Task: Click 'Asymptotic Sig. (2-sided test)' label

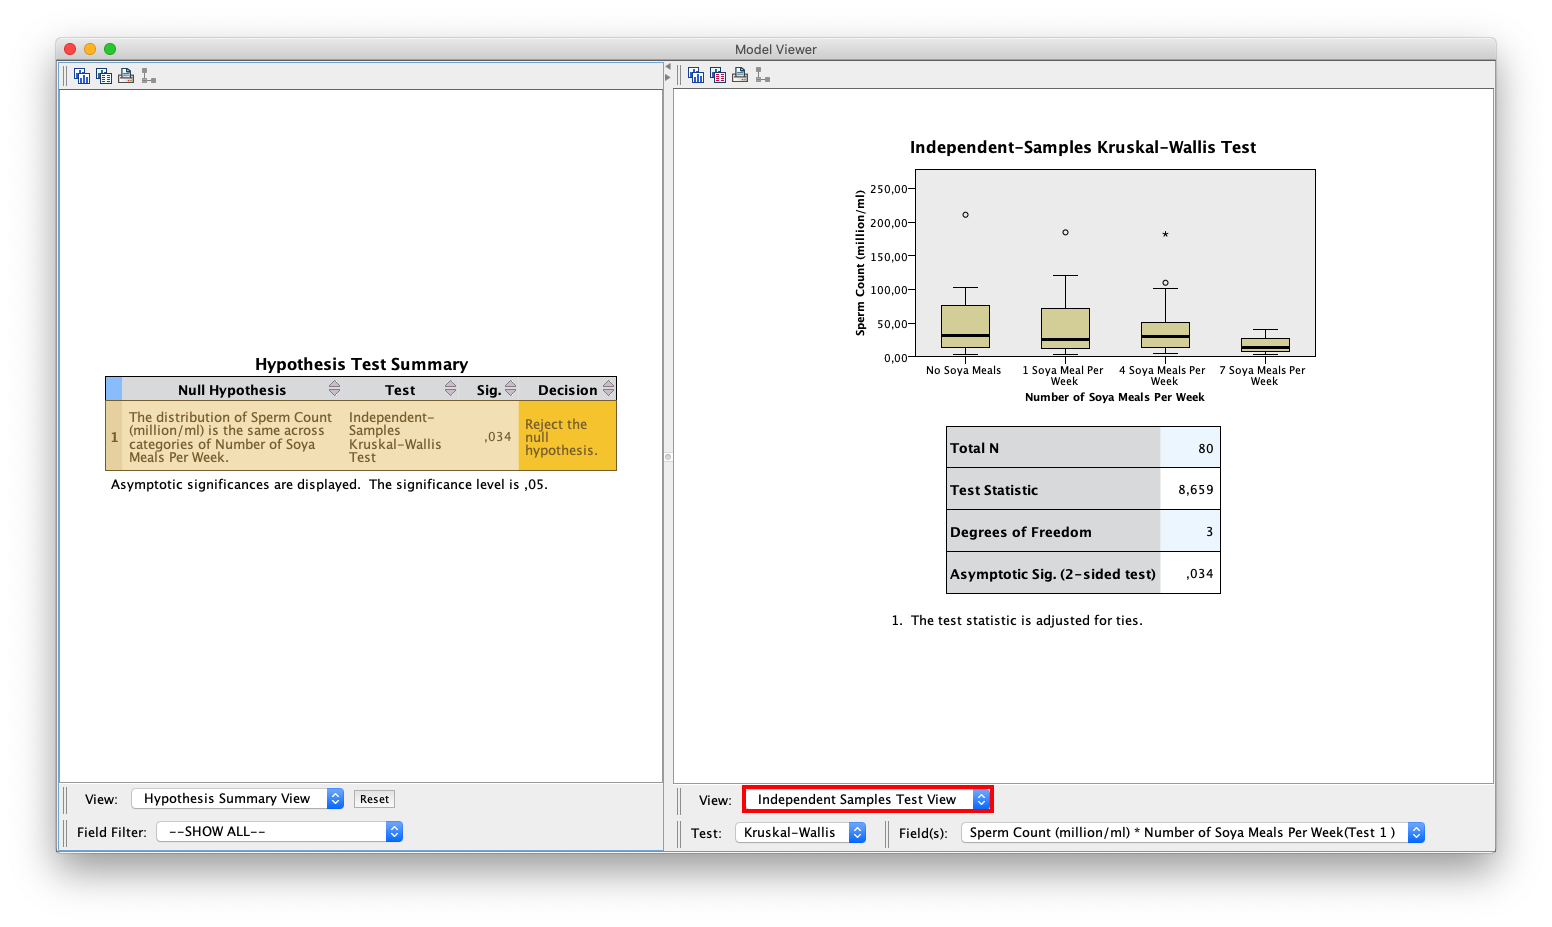Action: point(1052,574)
